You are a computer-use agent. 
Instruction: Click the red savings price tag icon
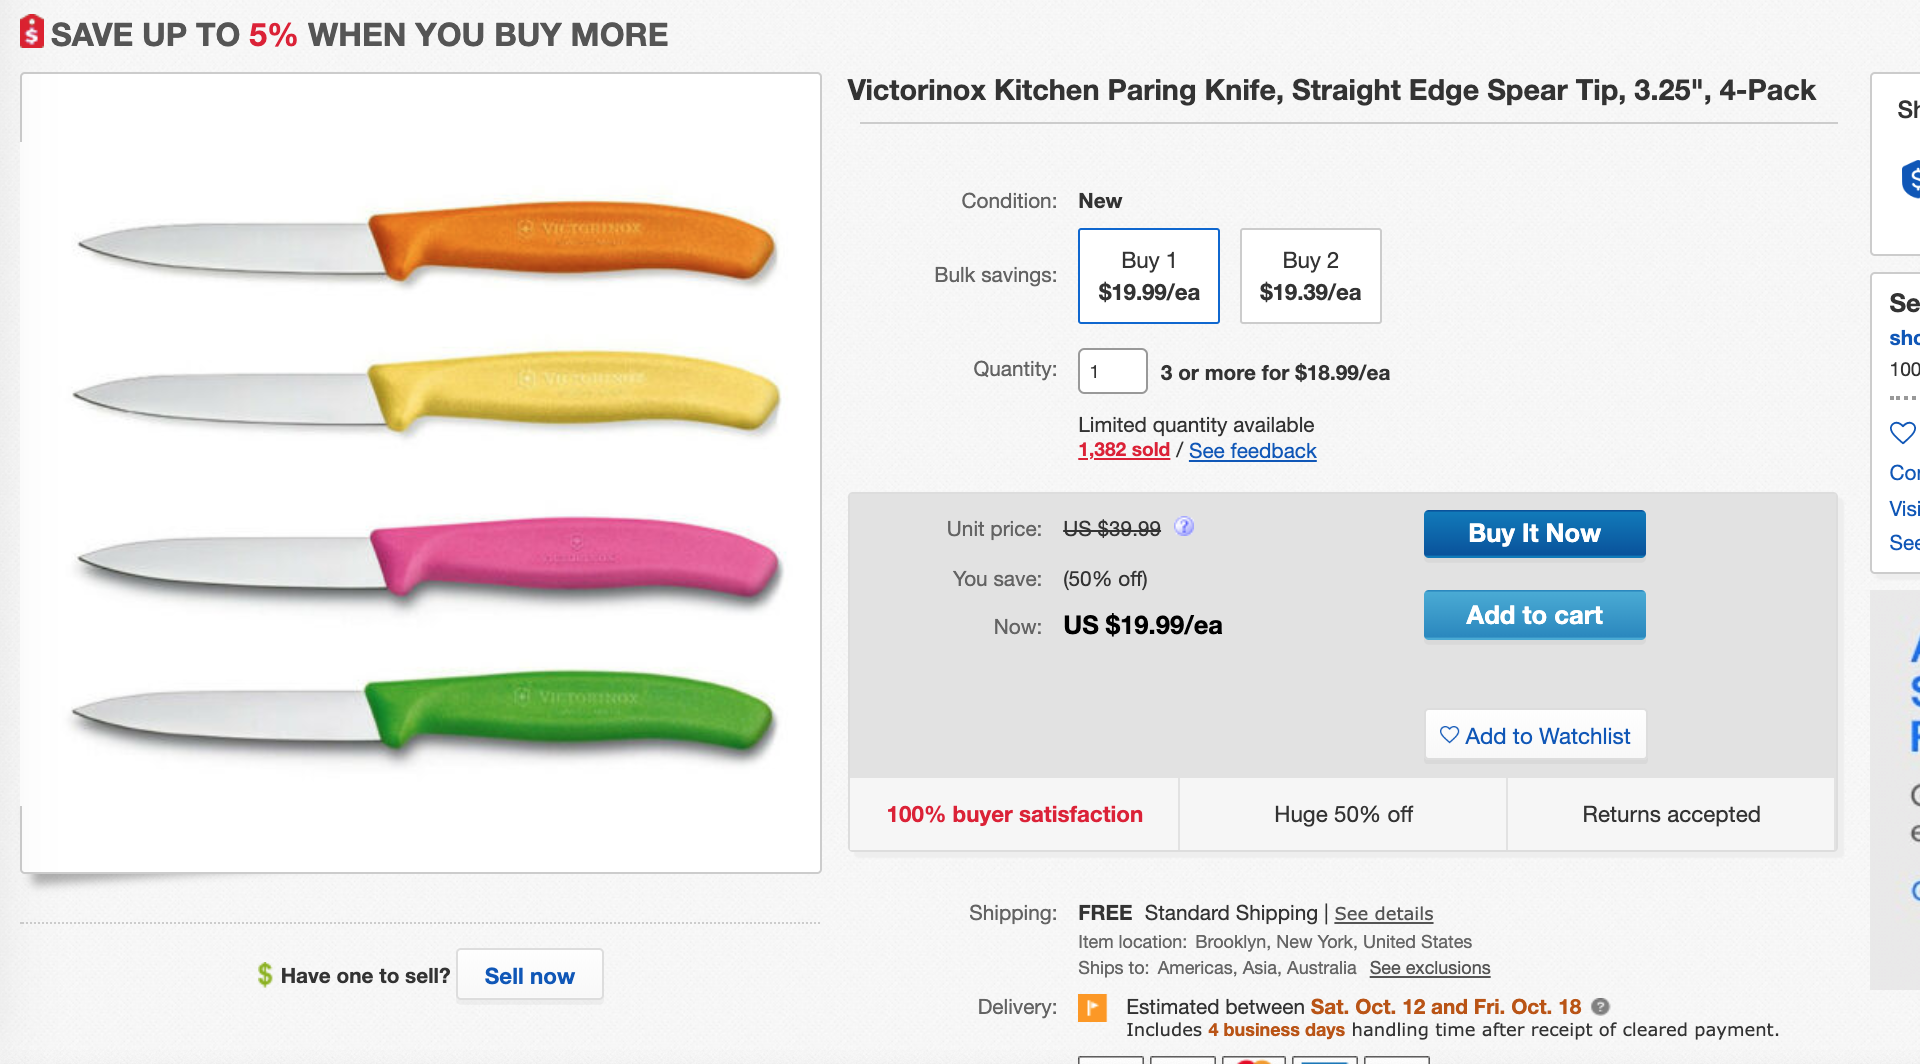point(32,32)
